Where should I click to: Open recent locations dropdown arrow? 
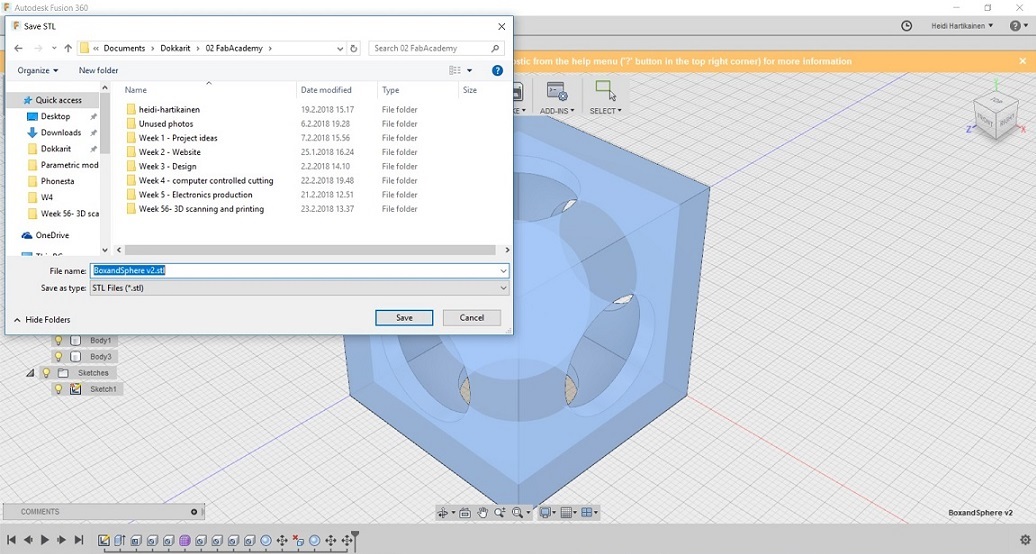coord(54,48)
